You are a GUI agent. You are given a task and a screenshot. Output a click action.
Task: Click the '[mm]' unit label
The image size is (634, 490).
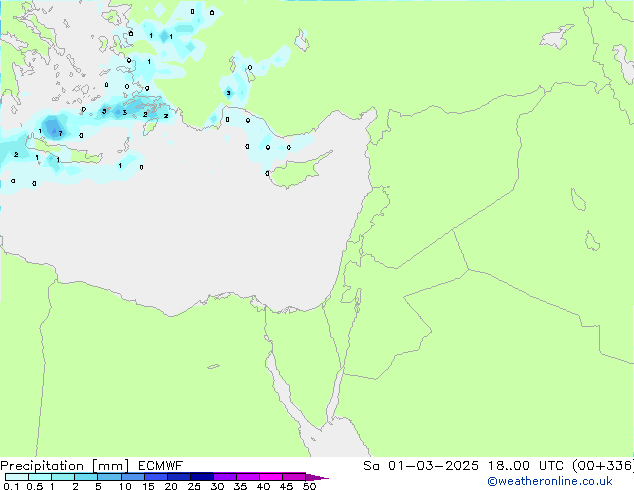click(111, 466)
